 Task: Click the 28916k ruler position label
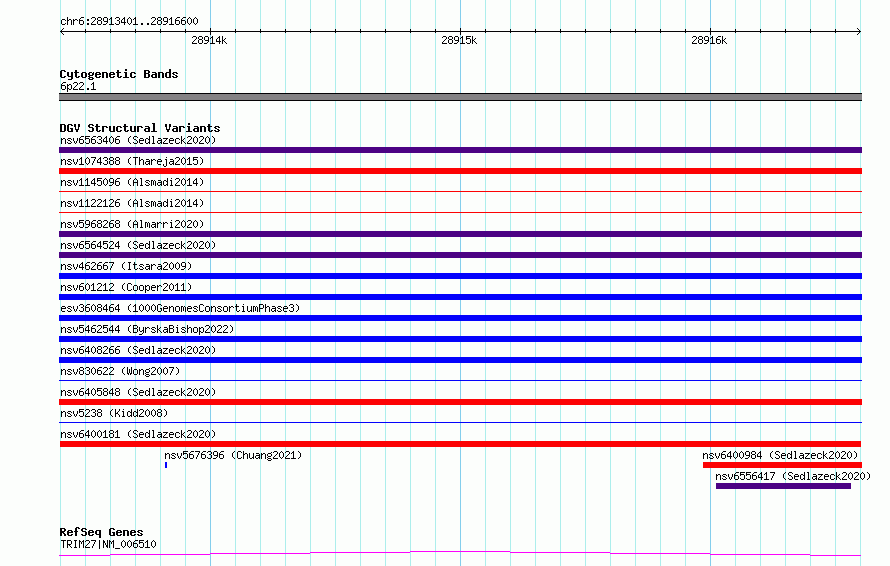[709, 40]
